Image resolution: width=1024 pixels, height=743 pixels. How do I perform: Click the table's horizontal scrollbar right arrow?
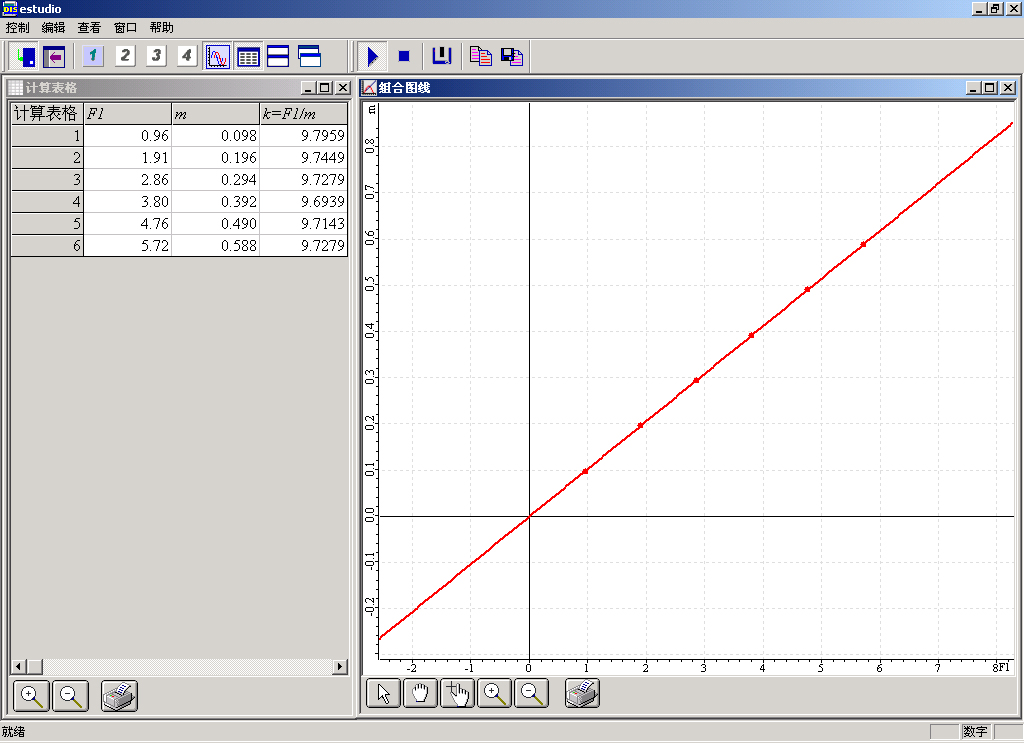click(x=340, y=666)
